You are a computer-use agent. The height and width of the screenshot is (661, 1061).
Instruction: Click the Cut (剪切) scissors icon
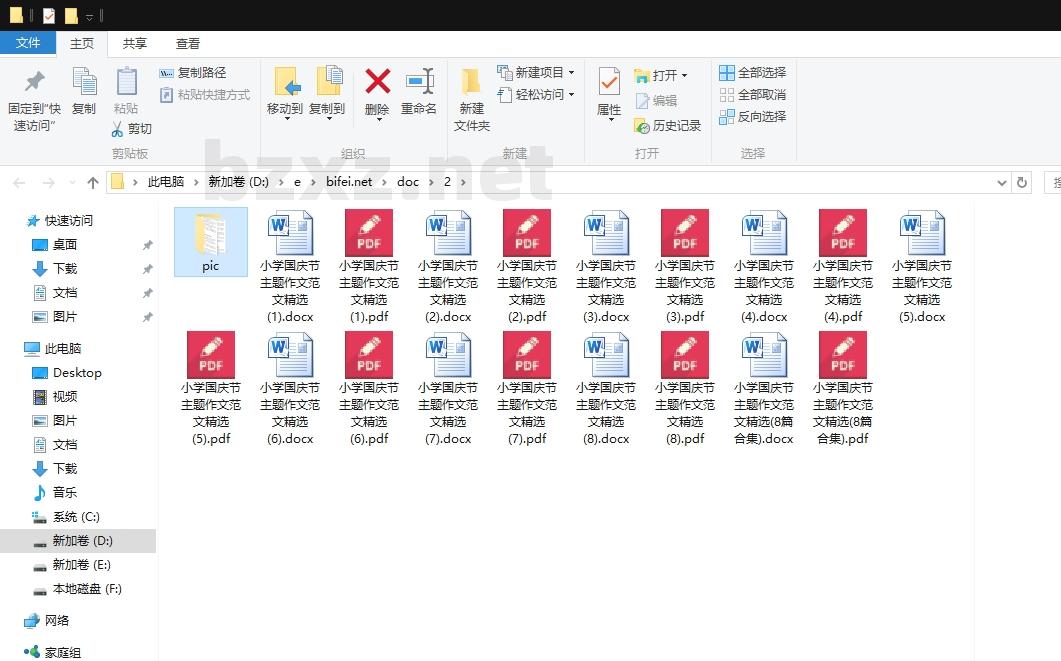118,129
